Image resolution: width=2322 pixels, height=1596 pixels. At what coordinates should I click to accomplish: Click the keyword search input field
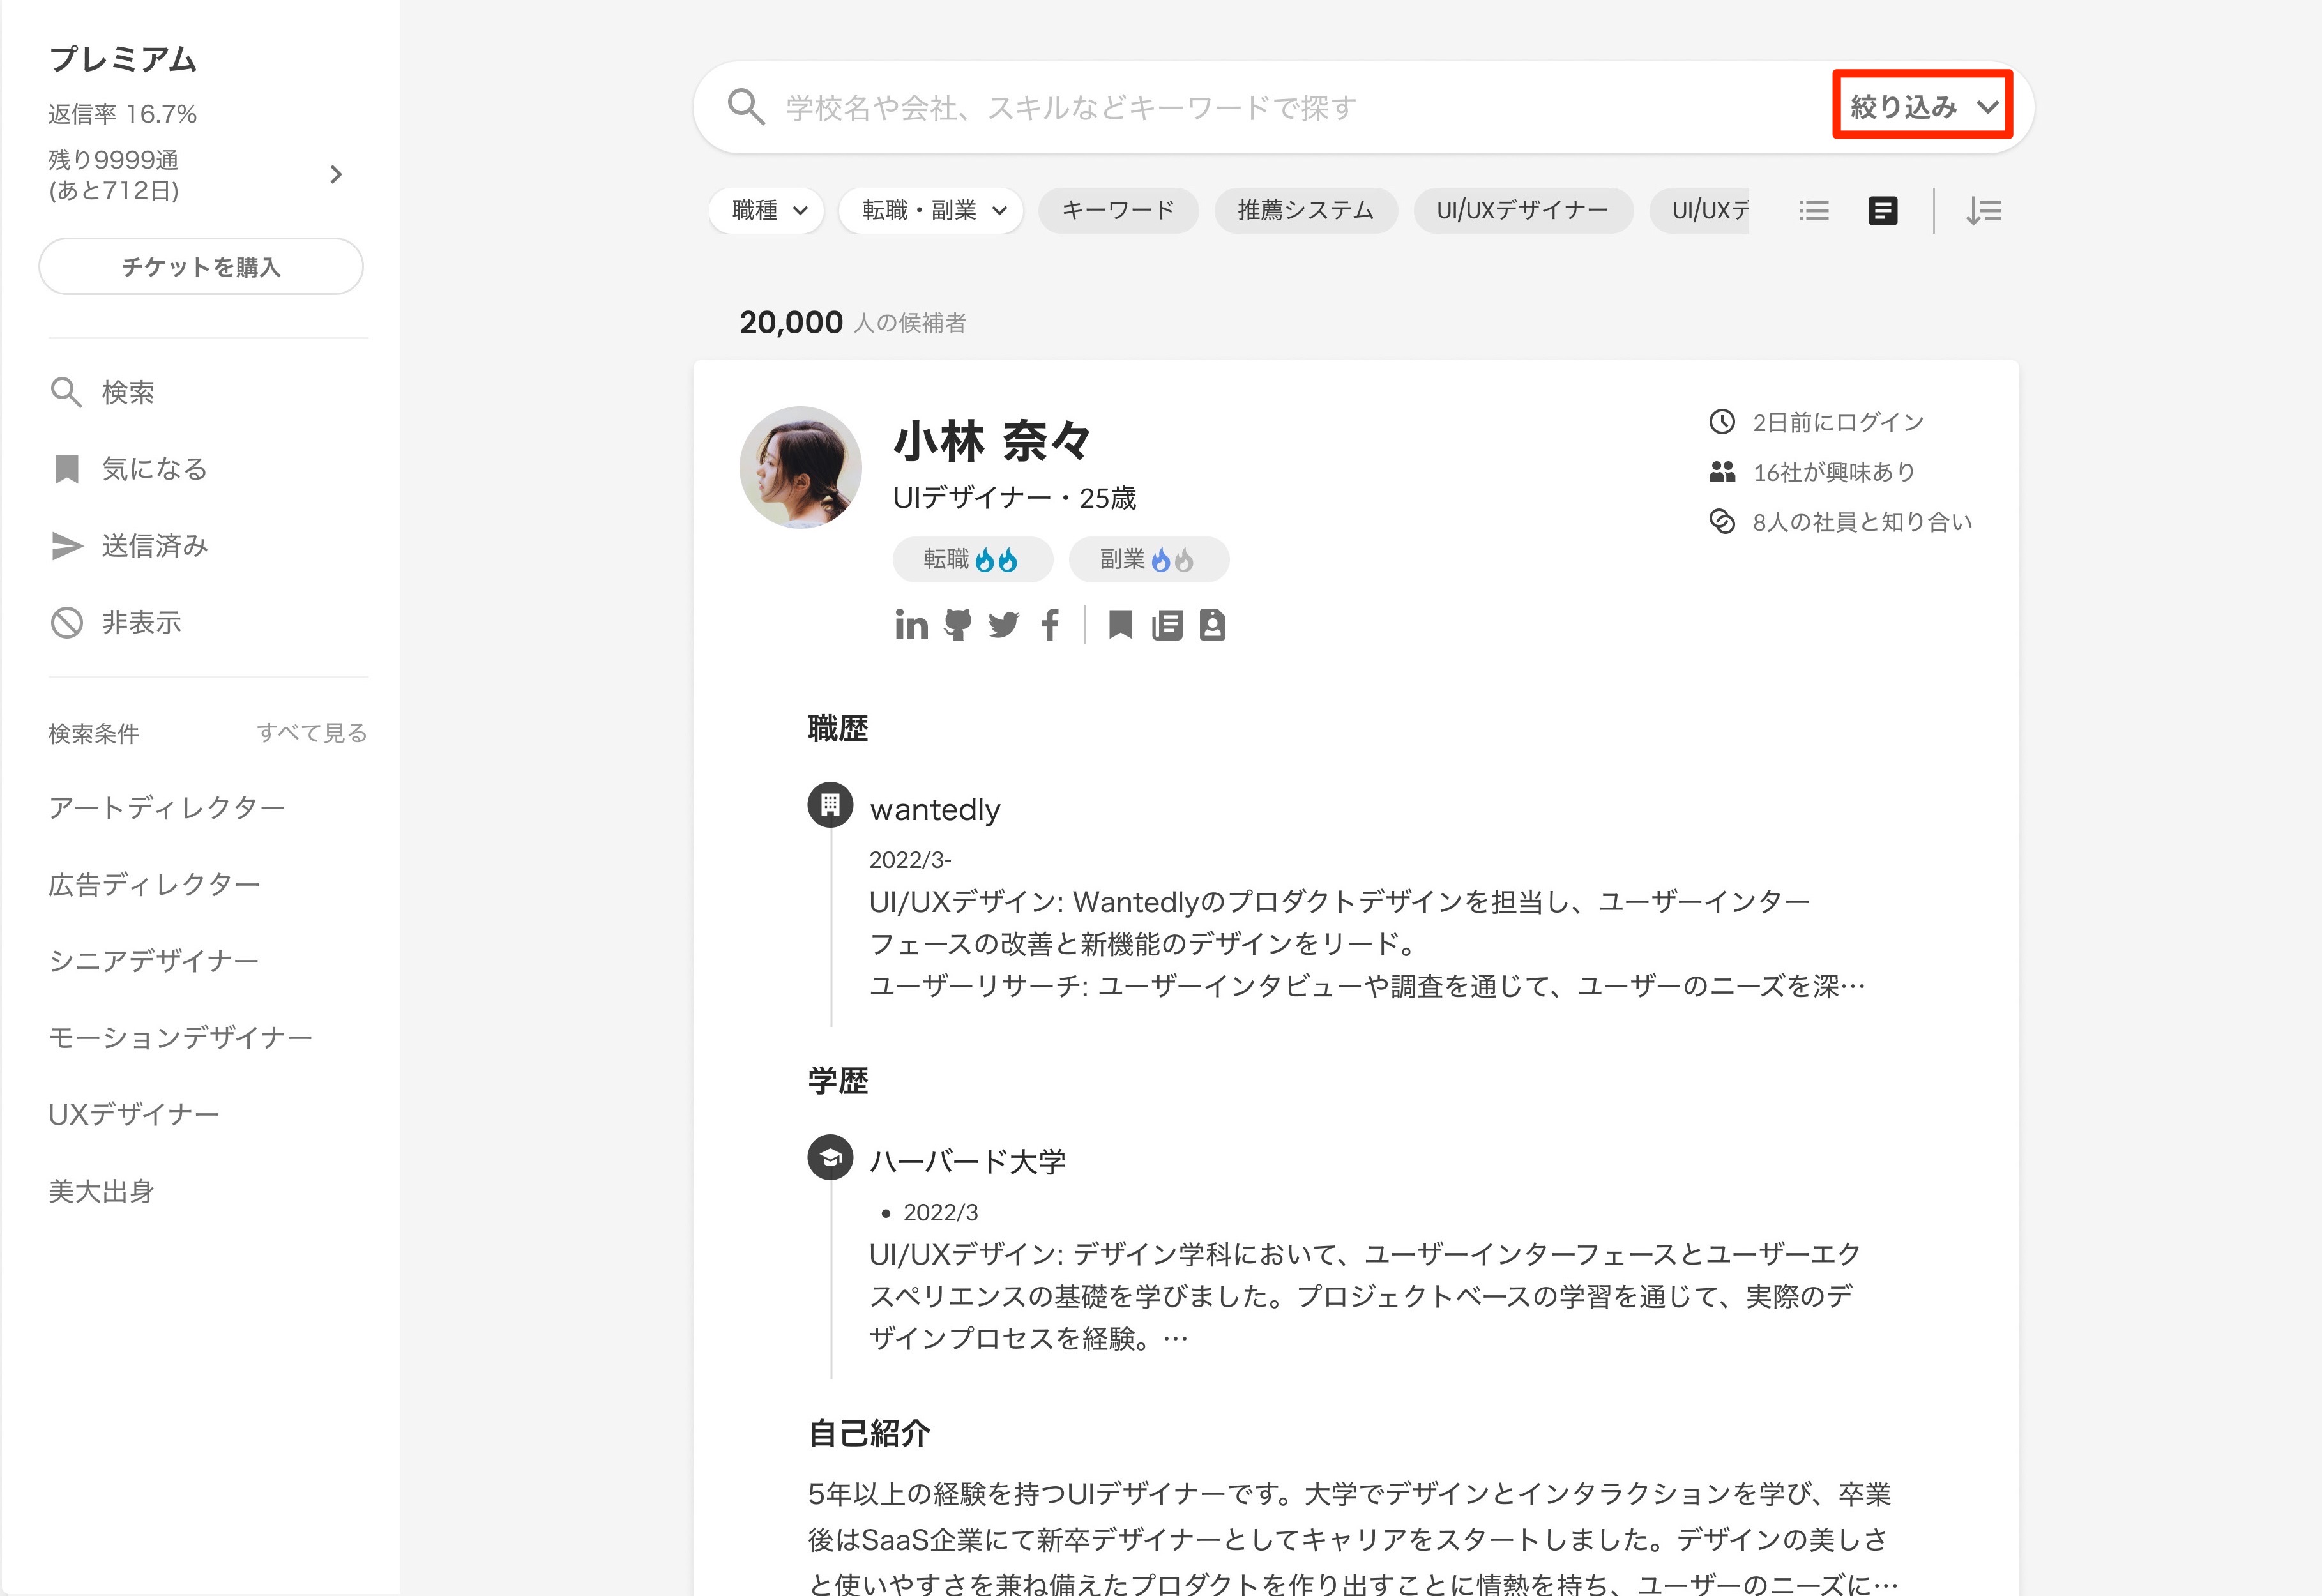(x=1200, y=107)
